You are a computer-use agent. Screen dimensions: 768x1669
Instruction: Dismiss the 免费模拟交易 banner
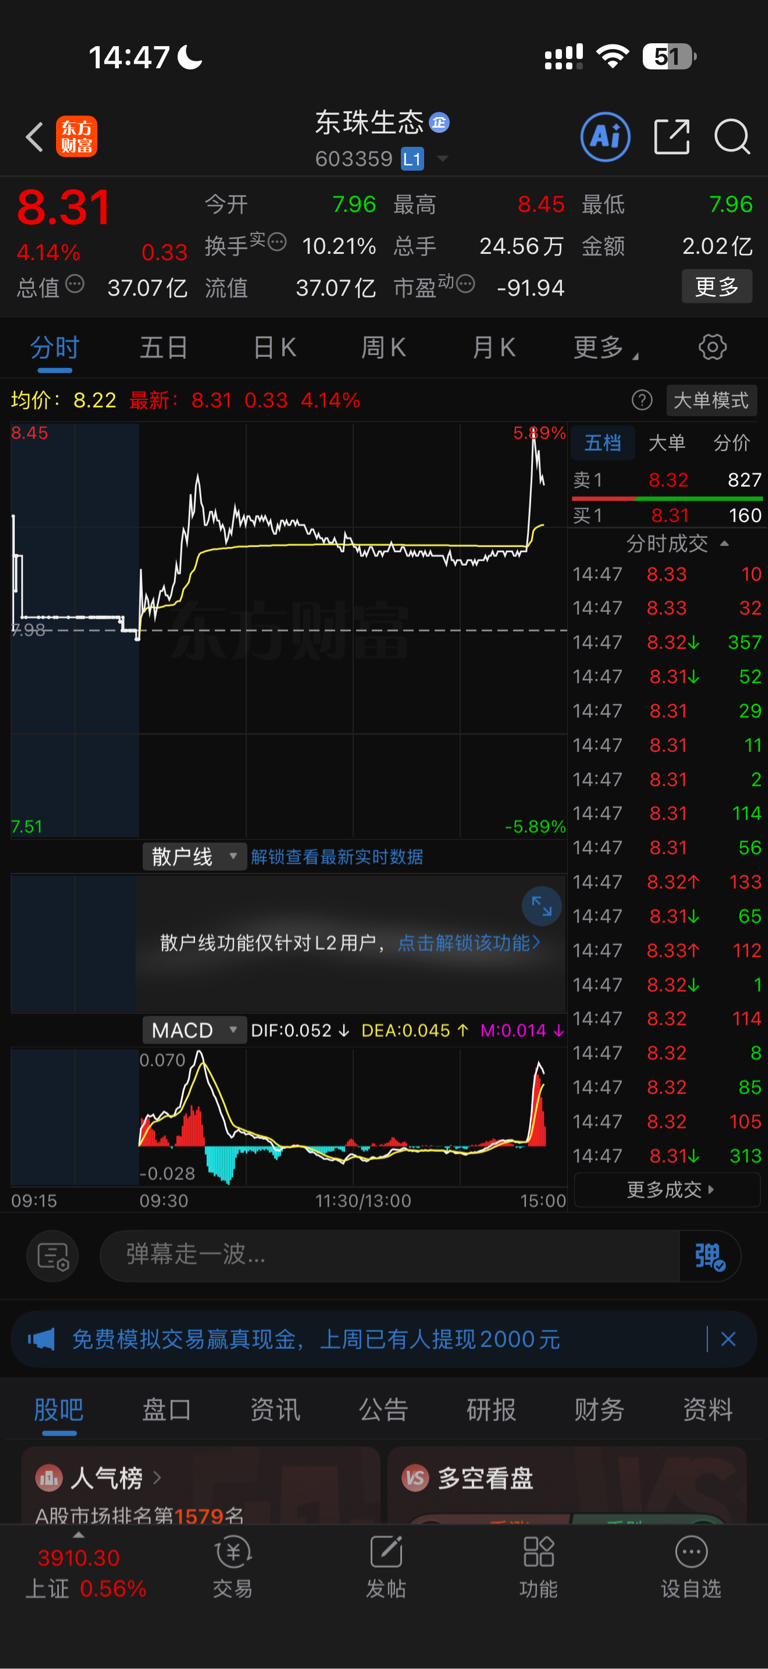[x=728, y=1339]
